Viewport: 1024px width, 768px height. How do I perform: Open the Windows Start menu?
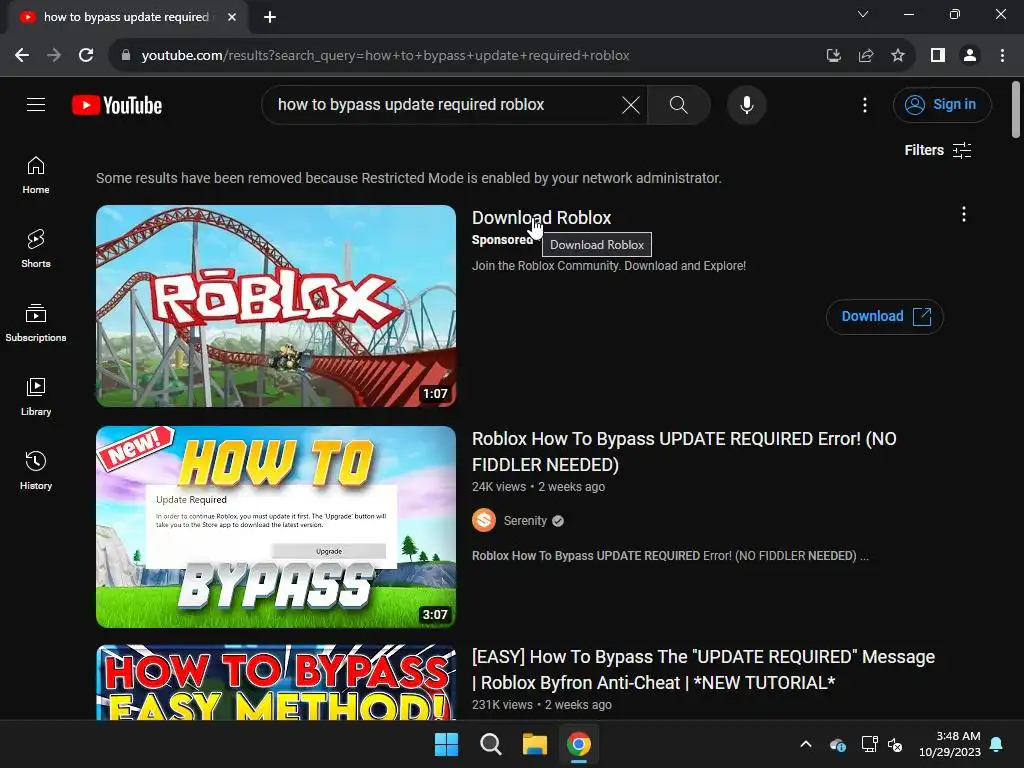pos(447,744)
